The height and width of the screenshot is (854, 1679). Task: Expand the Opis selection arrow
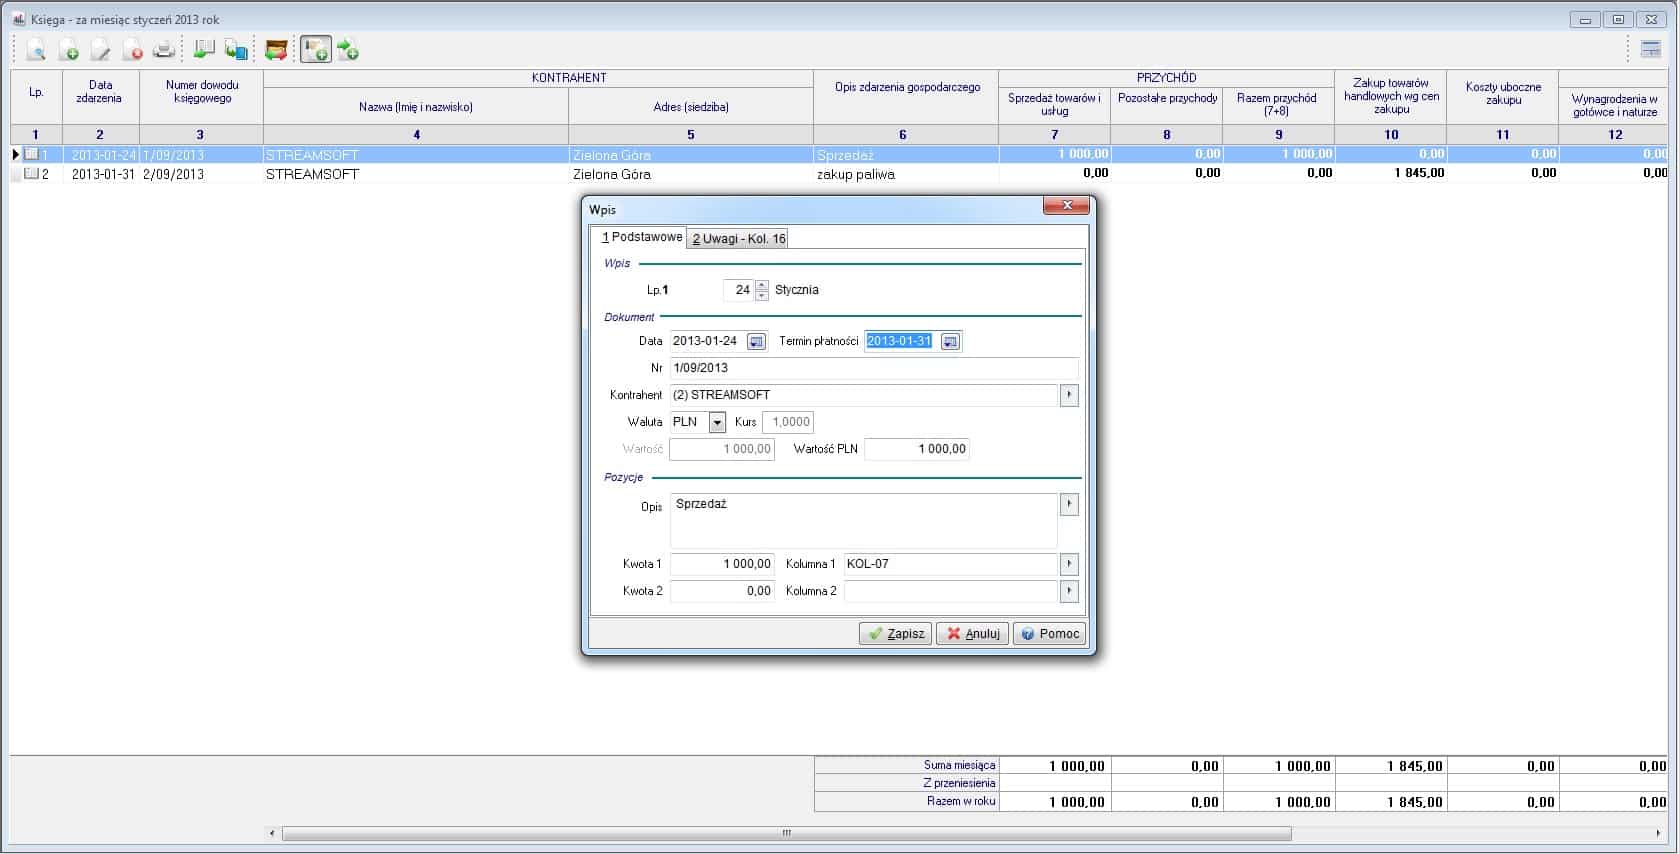(1069, 504)
